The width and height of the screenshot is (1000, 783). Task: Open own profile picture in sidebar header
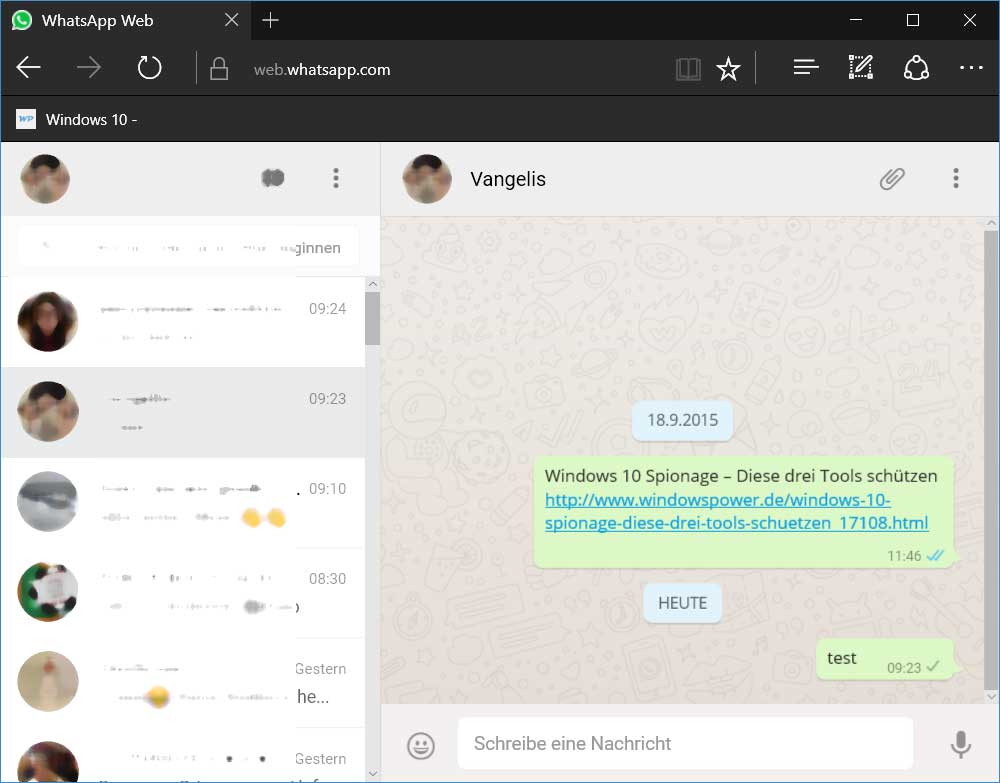pyautogui.click(x=45, y=179)
